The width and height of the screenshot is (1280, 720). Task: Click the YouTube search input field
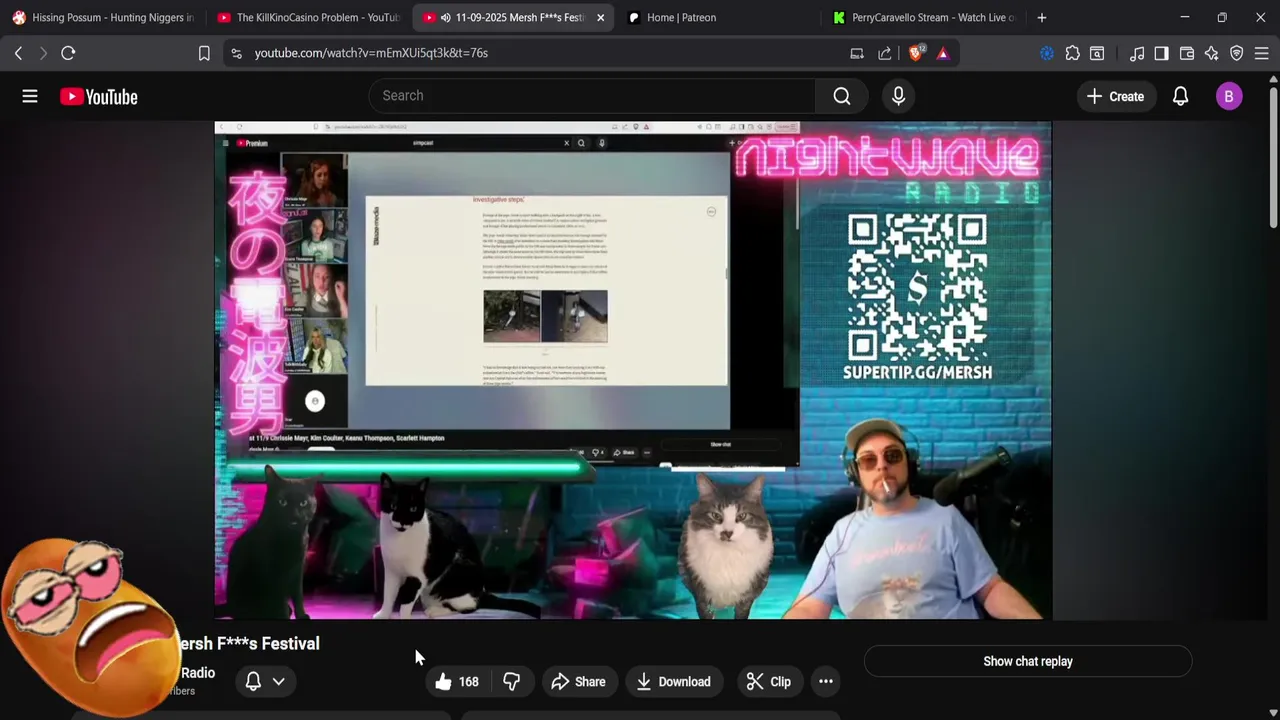pos(592,96)
